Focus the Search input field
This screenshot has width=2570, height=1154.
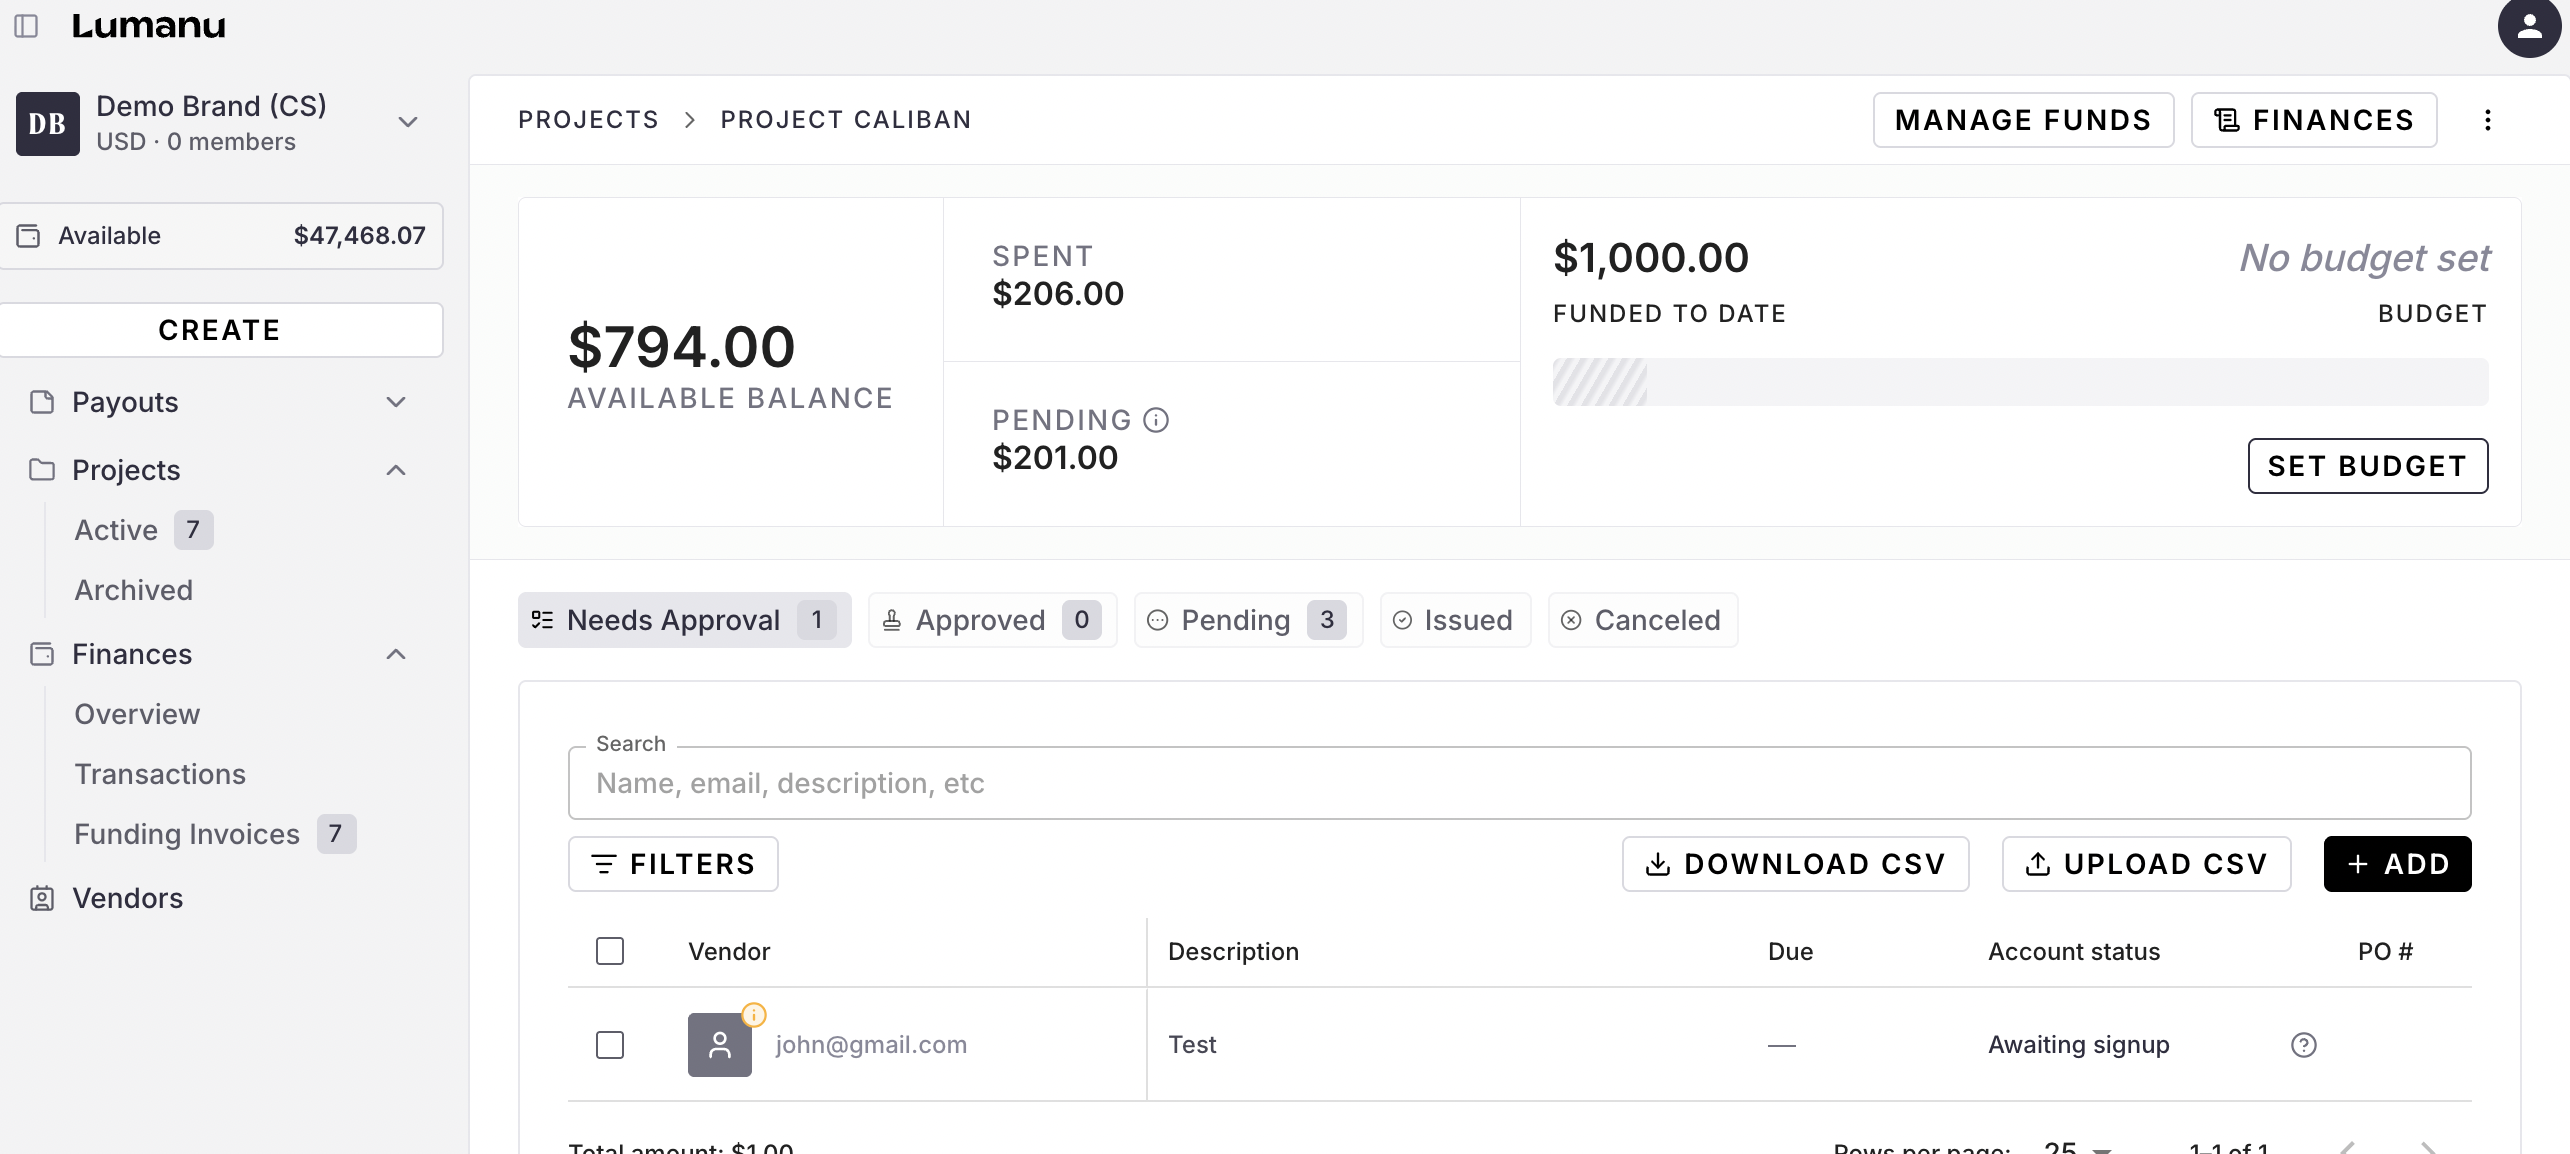click(1518, 783)
